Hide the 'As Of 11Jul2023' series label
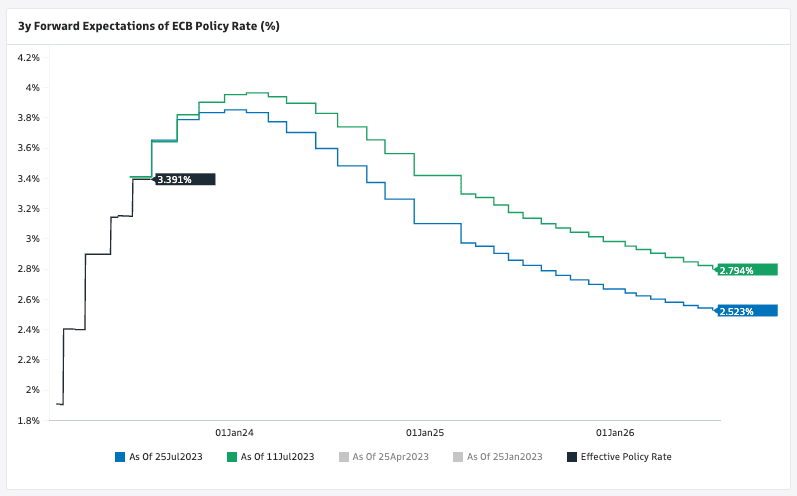The width and height of the screenshot is (797, 496). coord(277,457)
